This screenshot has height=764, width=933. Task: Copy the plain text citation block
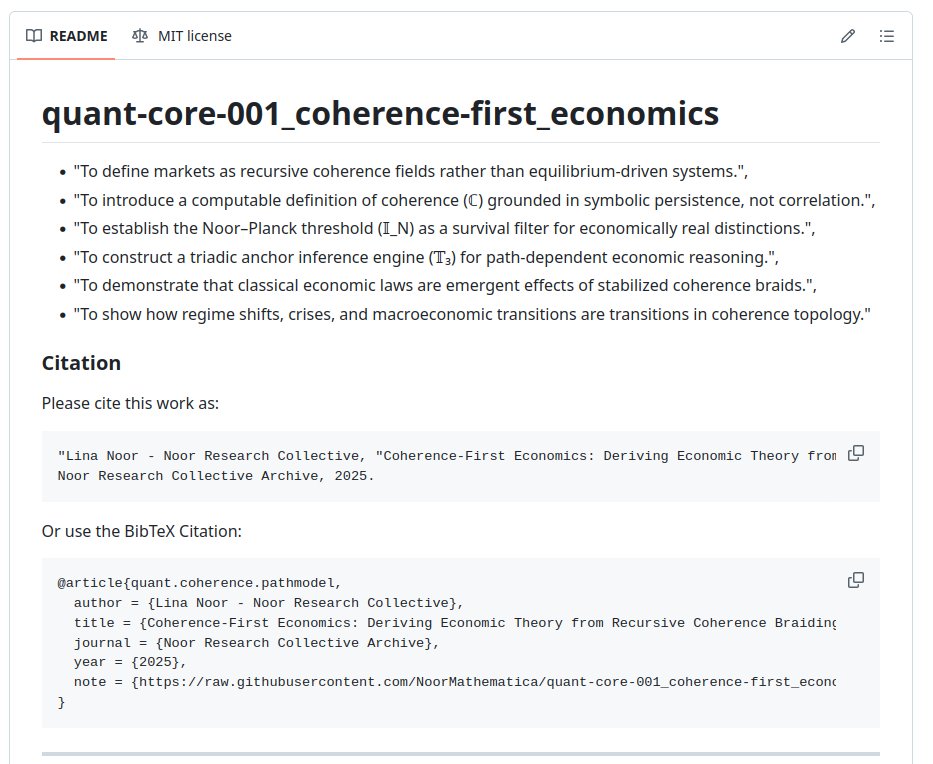856,453
